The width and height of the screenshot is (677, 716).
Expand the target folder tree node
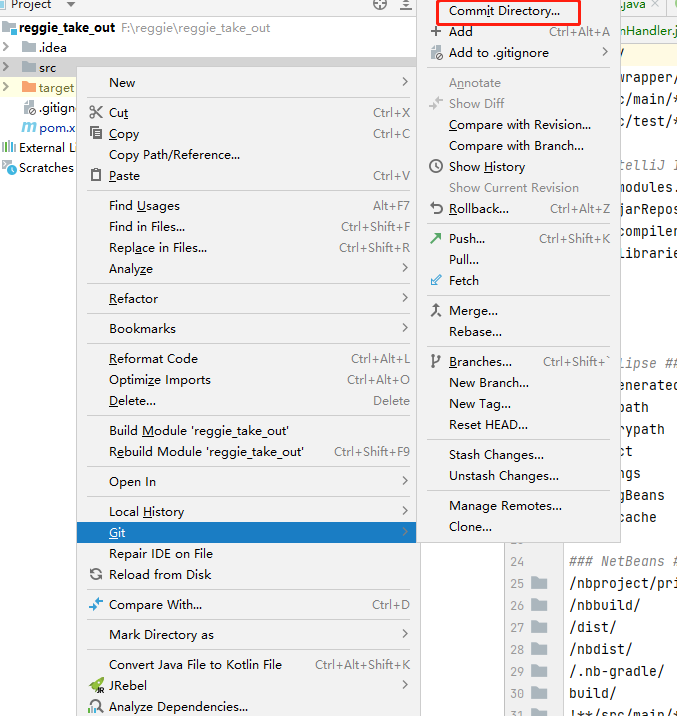click(x=6, y=86)
